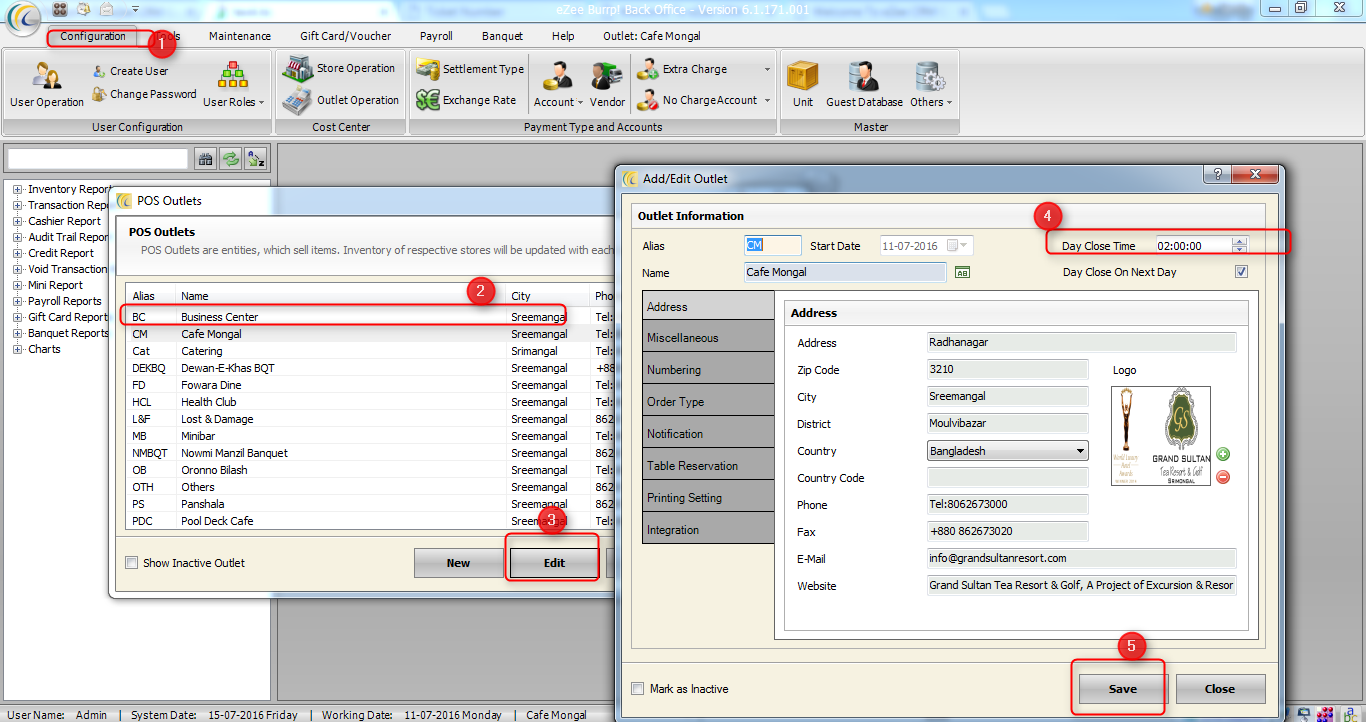The height and width of the screenshot is (722, 1366).
Task: Open the Payroll menu
Action: pyautogui.click(x=436, y=36)
